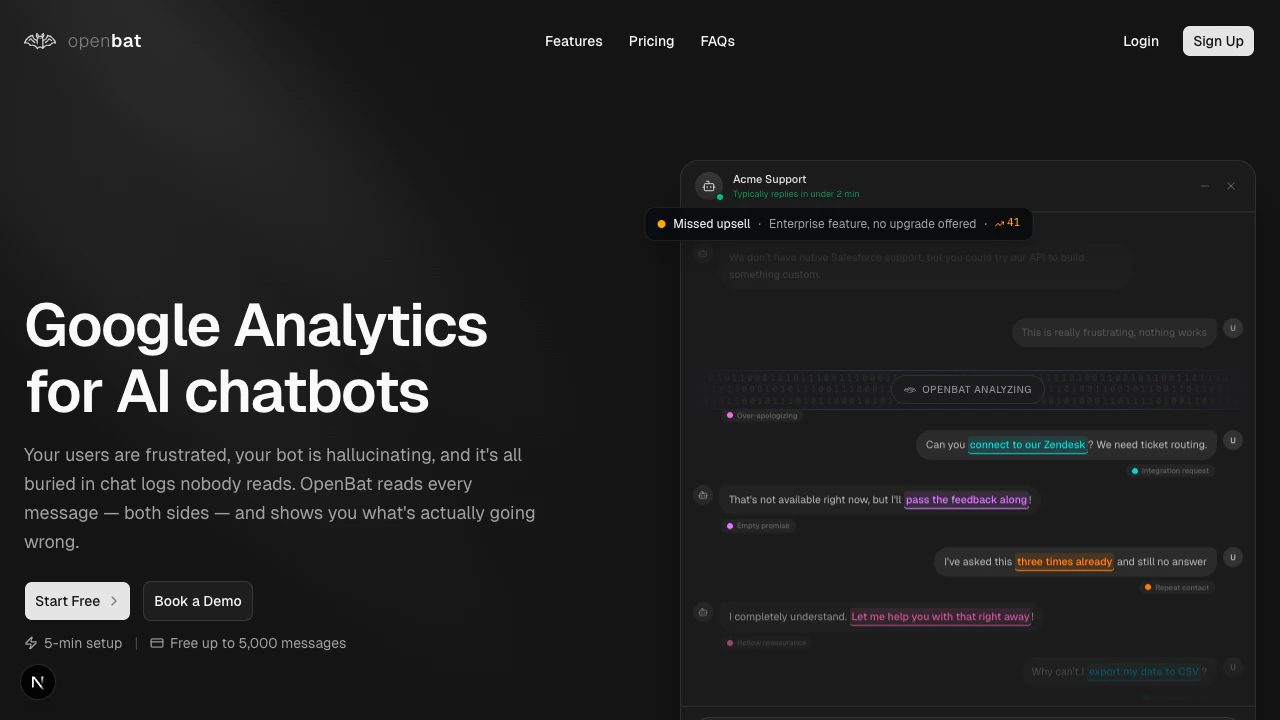The image size is (1280, 720).
Task: Collapse the Acme Support chat with the minimize control
Action: pos(1205,186)
